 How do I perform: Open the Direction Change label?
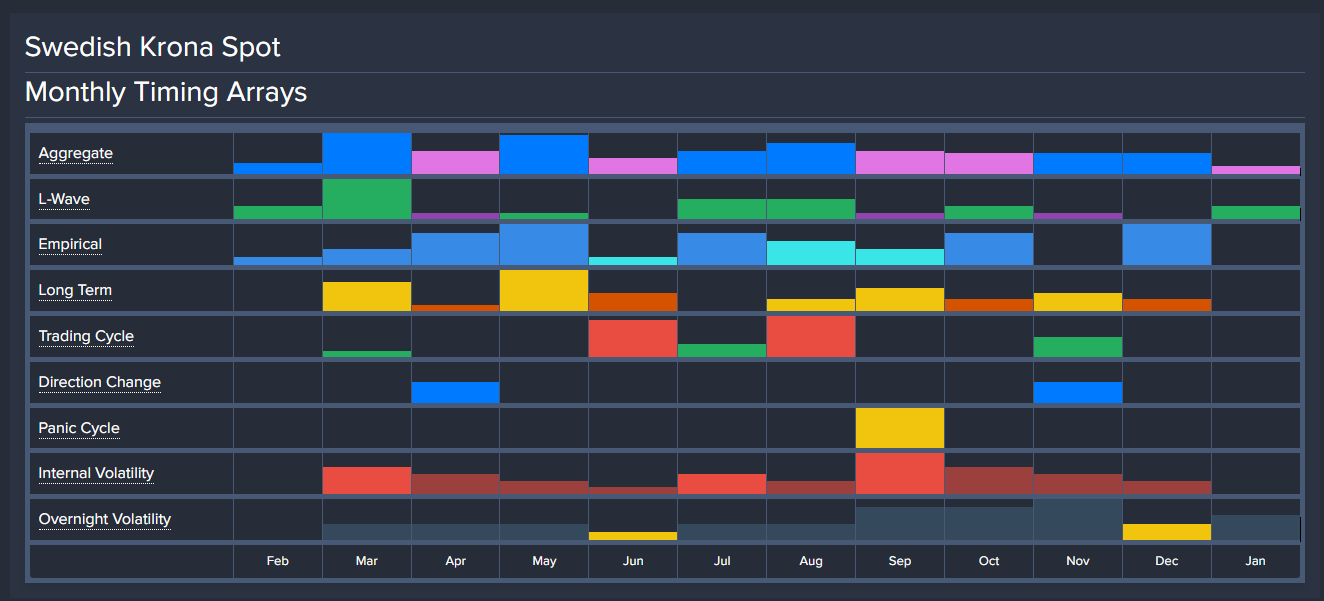[99, 383]
